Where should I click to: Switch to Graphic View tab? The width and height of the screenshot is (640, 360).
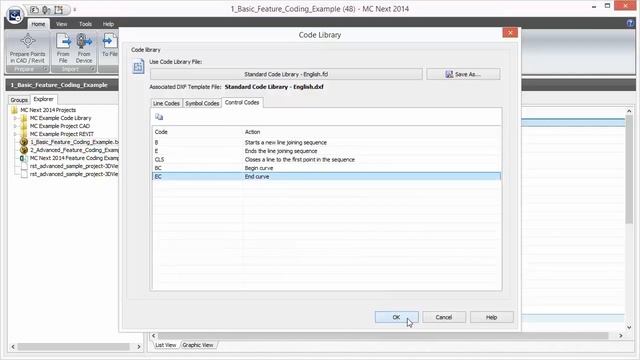198,345
